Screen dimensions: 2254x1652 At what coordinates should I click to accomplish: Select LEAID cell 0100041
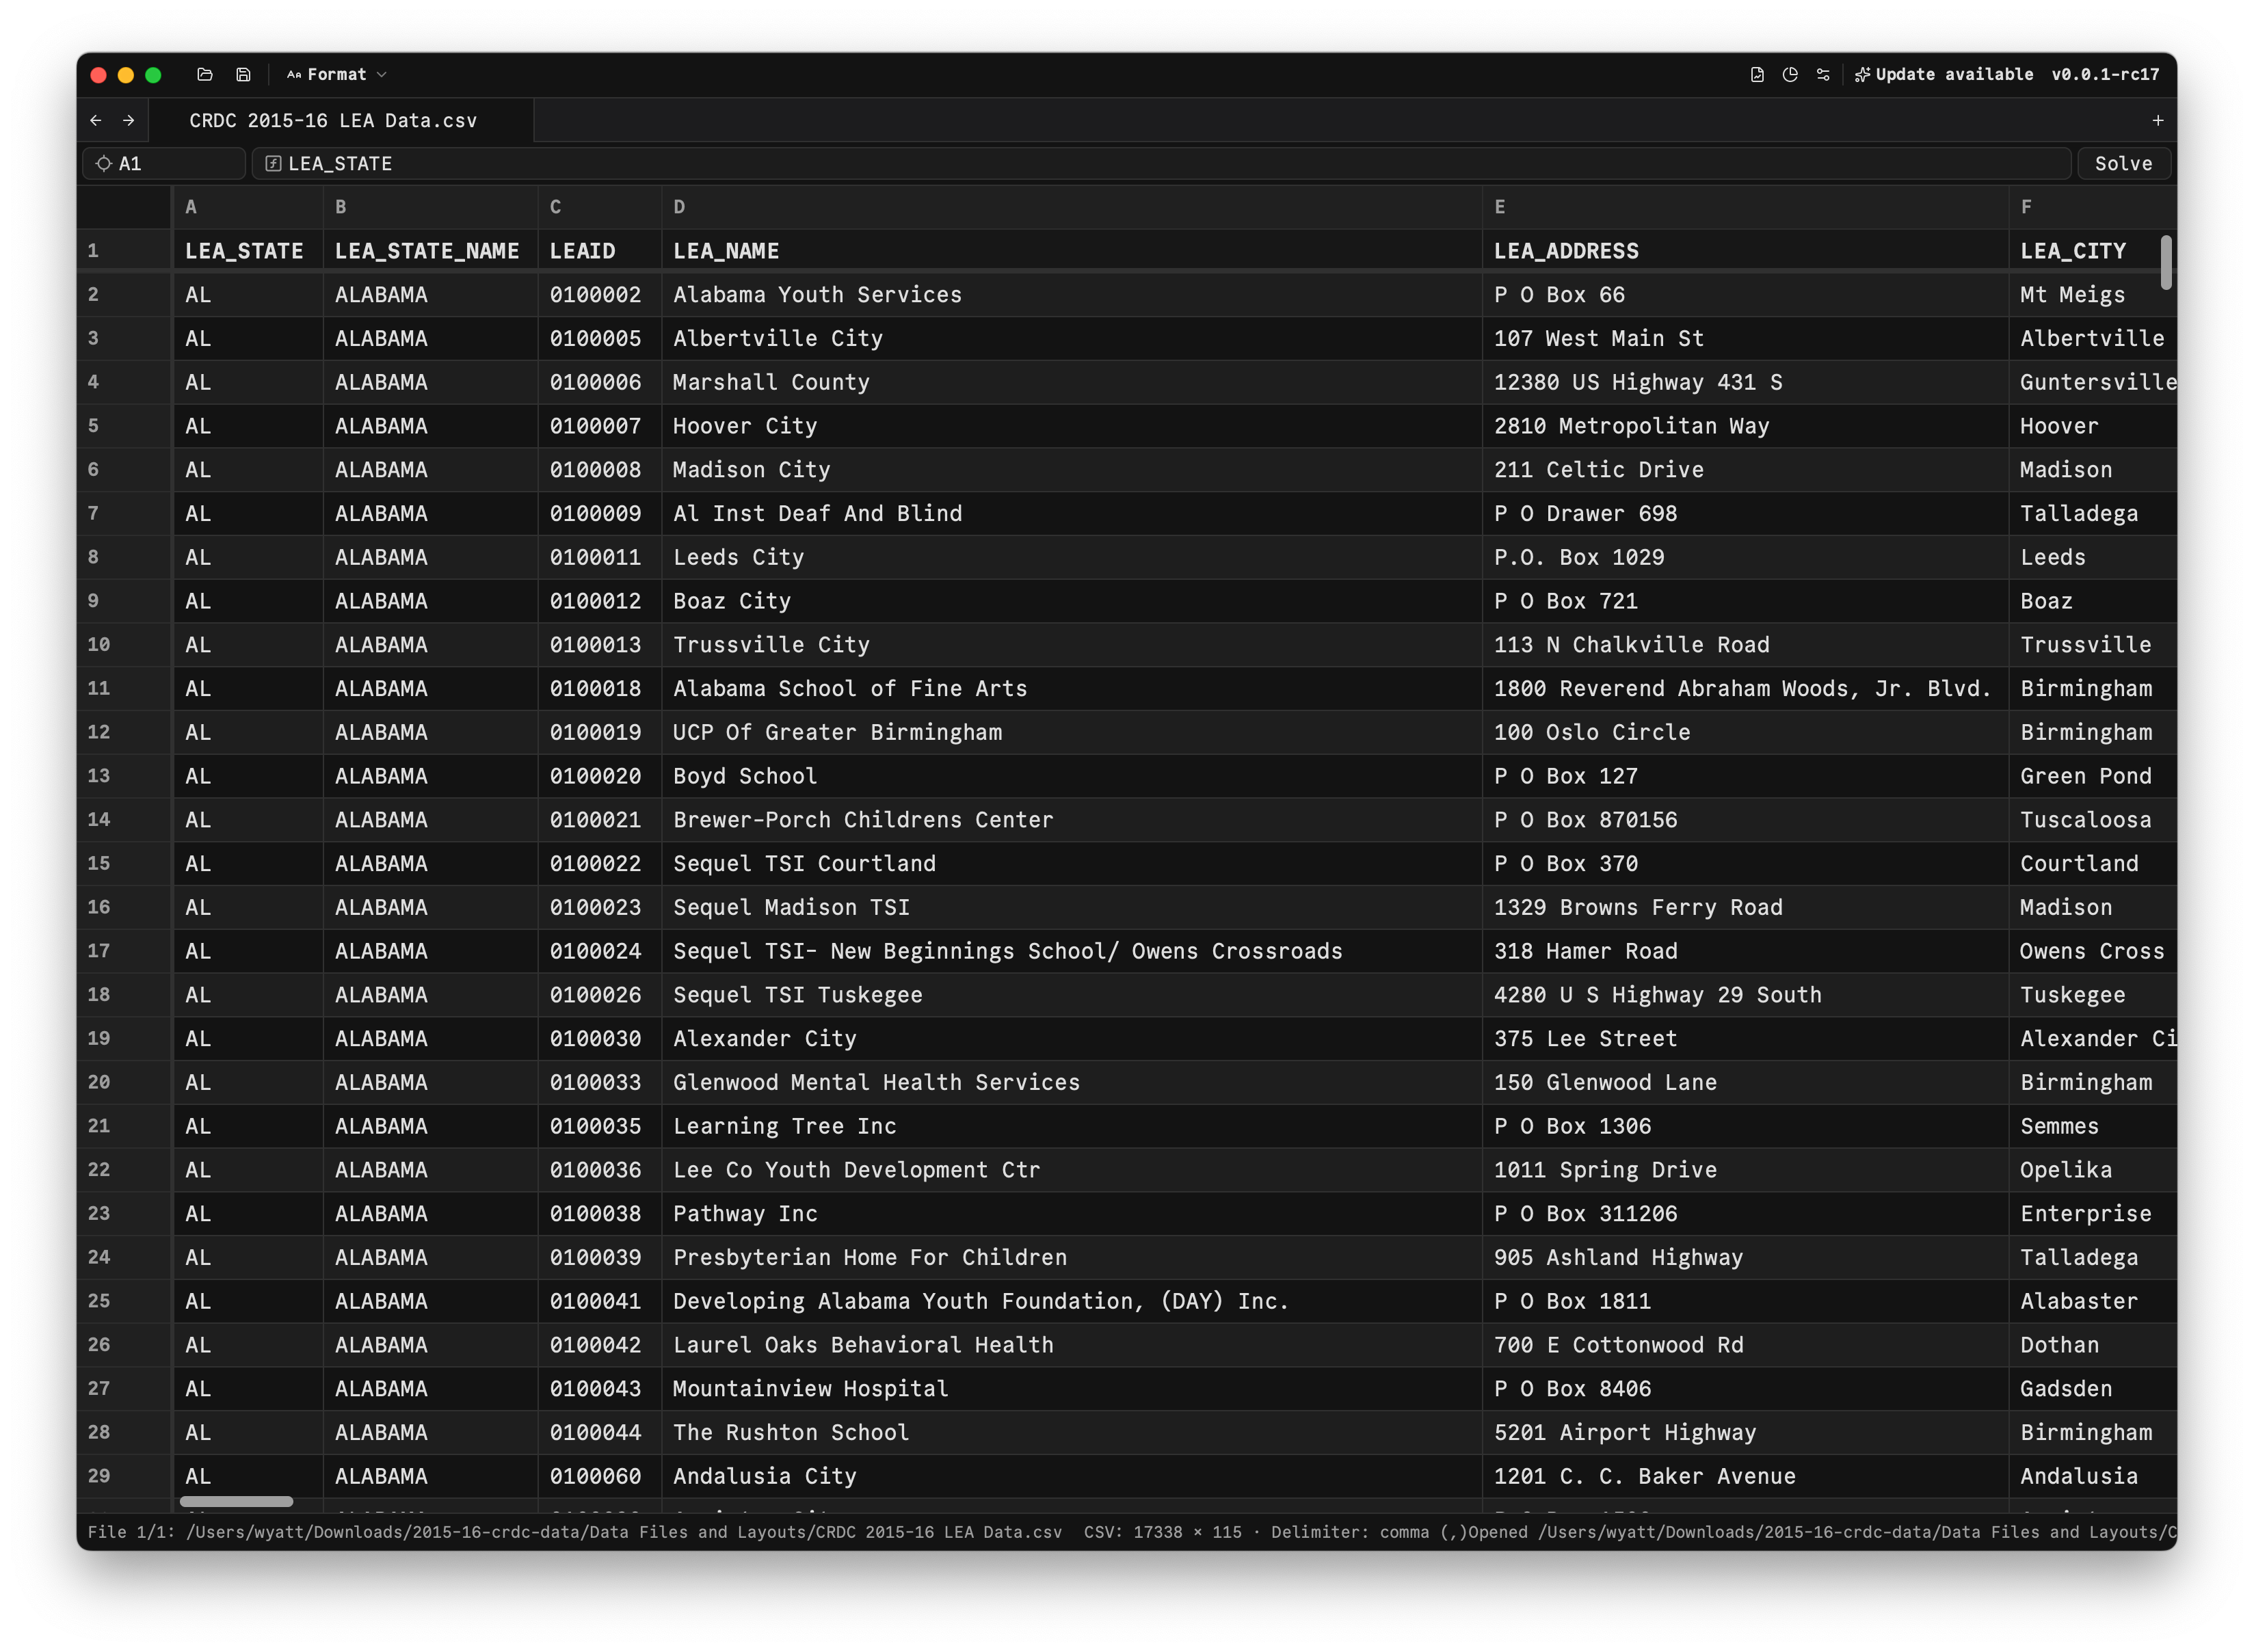point(599,1301)
